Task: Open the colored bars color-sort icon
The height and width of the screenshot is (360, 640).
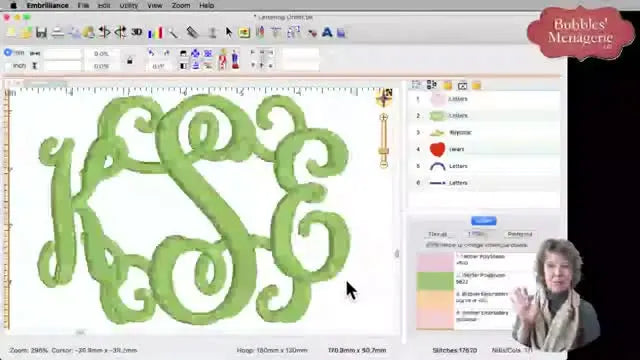Action: [155, 32]
